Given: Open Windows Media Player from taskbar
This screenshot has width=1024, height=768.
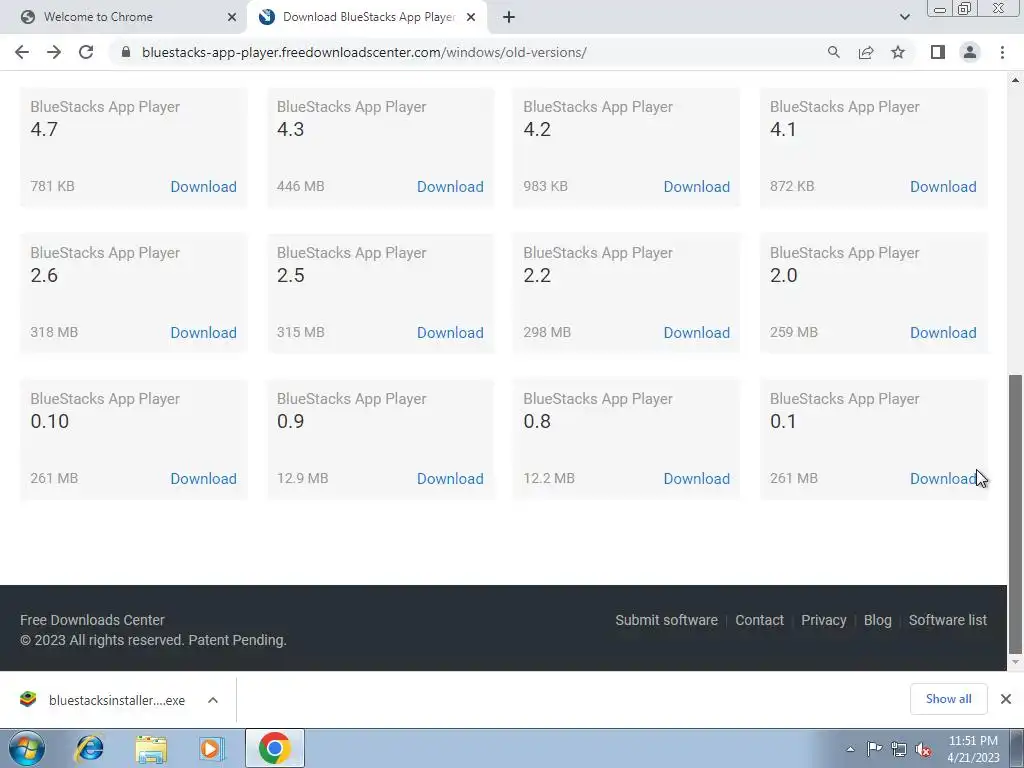Looking at the screenshot, I should pos(212,748).
